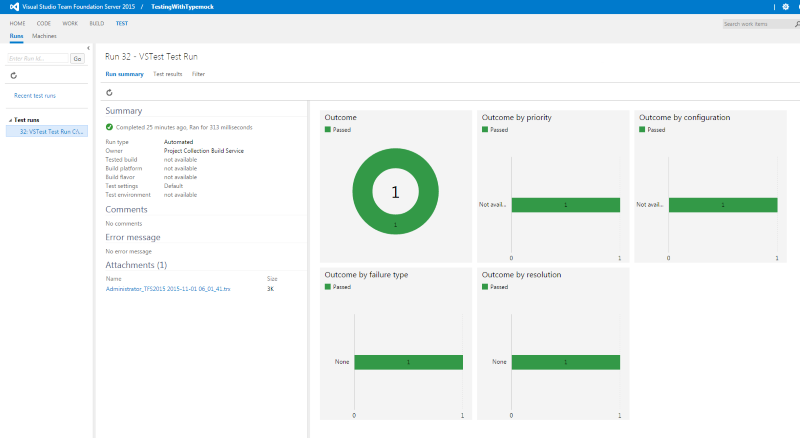Open settings via the gear icon
The height and width of the screenshot is (438, 800).
point(785,7)
